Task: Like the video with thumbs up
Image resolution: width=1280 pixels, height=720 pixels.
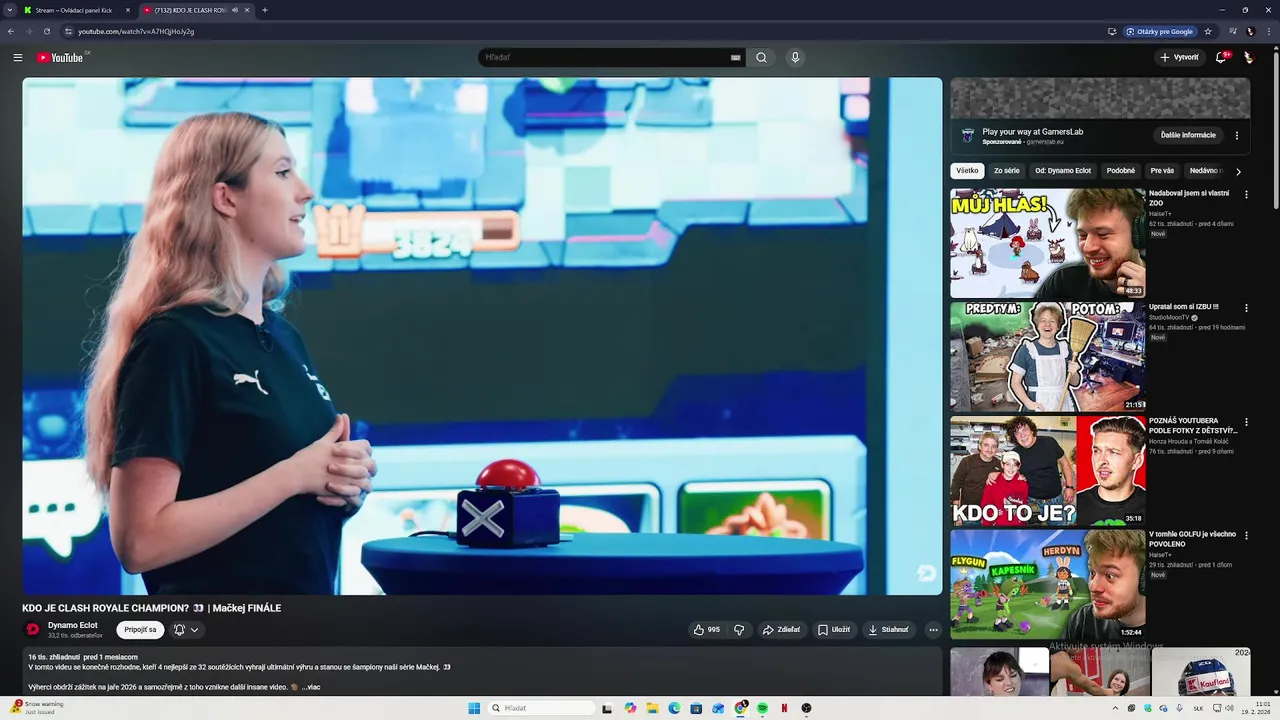Action: coord(706,630)
